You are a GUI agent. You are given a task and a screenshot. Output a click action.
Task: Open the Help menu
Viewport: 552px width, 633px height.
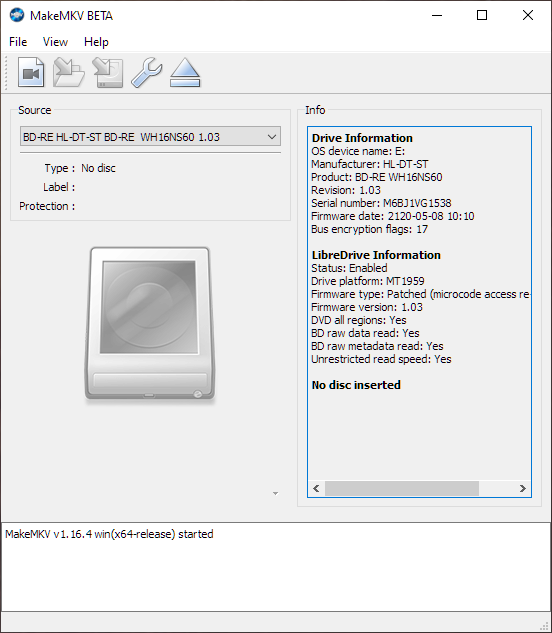pyautogui.click(x=96, y=42)
